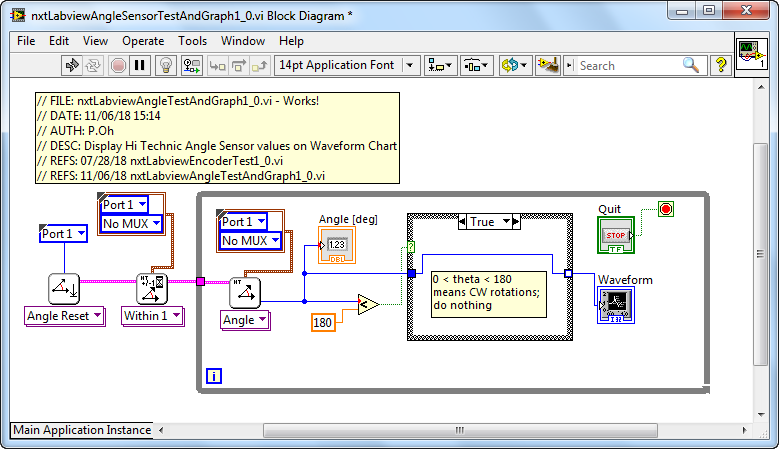The height and width of the screenshot is (449, 779).
Task: Click the red loop stop condition terminal
Action: (x=666, y=209)
